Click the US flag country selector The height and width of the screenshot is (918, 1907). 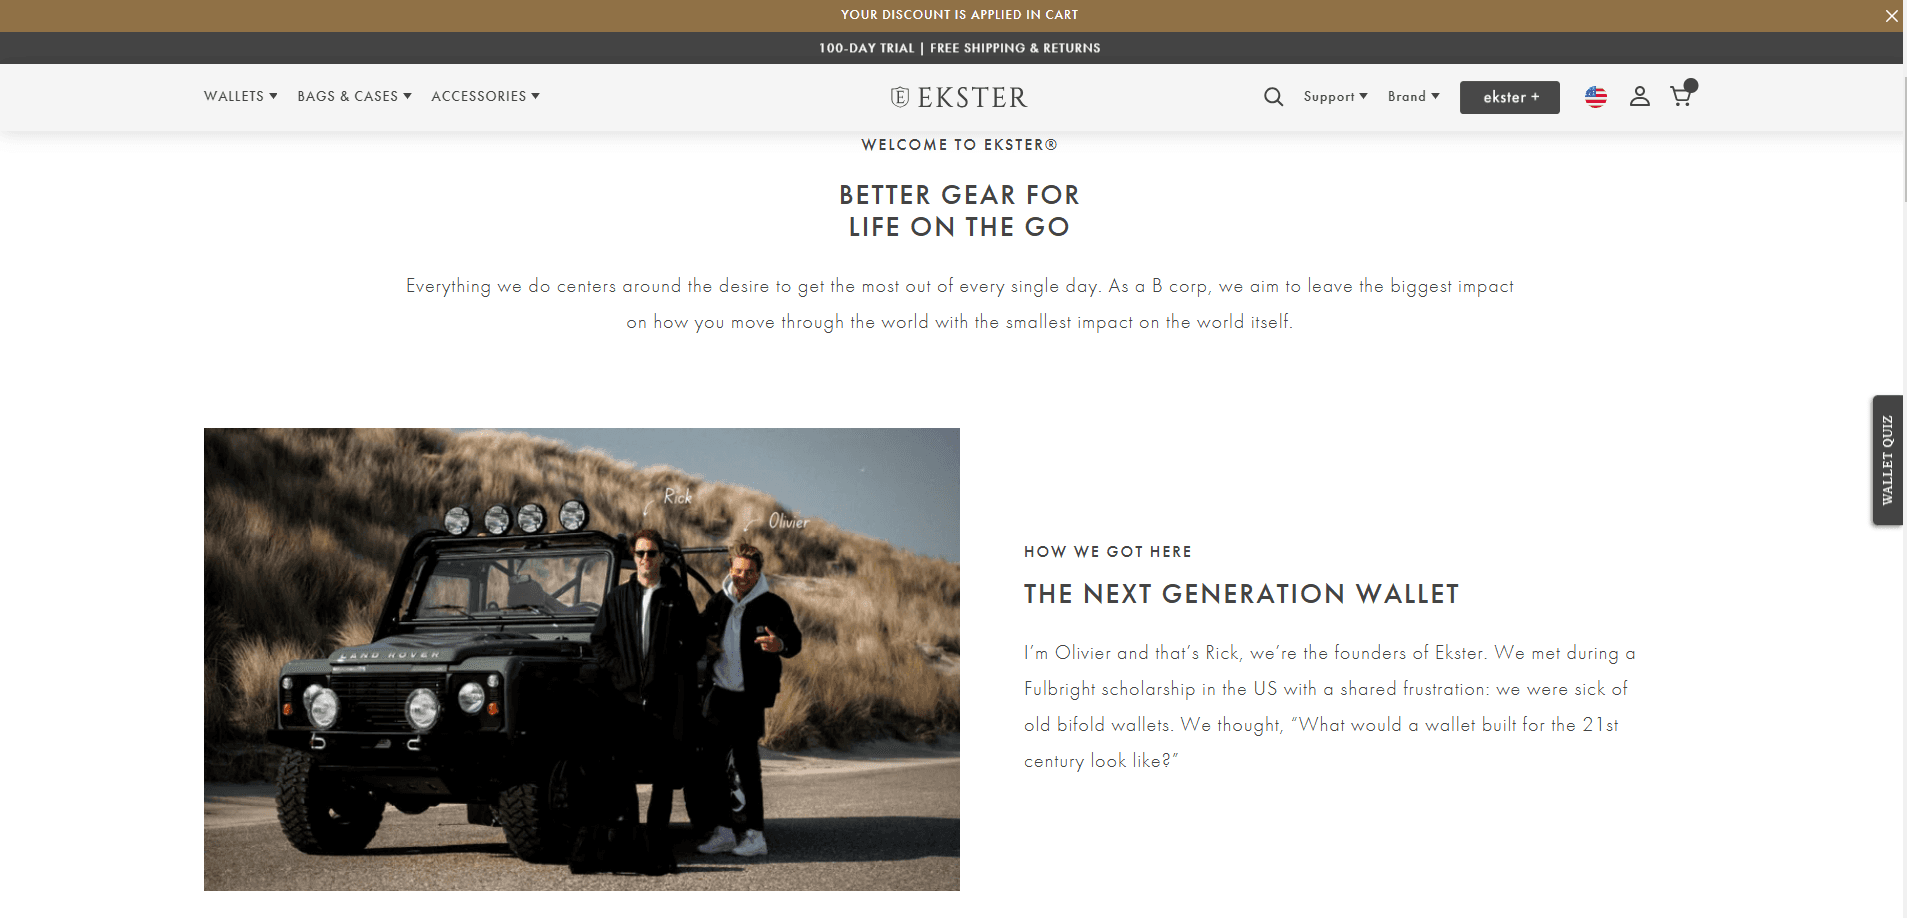(x=1596, y=97)
